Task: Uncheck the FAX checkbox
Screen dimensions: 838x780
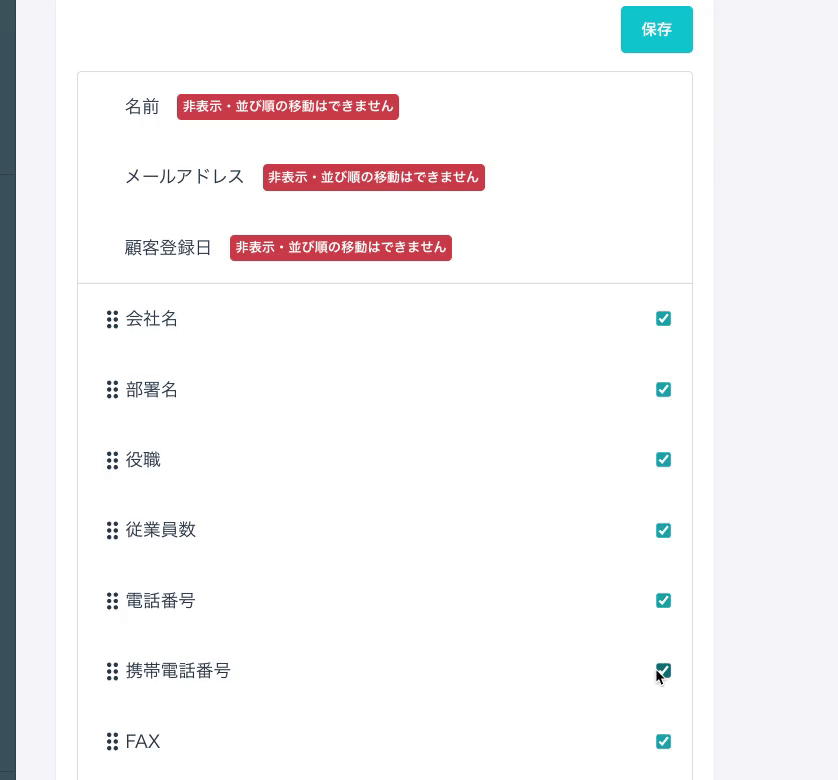Action: pyautogui.click(x=663, y=742)
